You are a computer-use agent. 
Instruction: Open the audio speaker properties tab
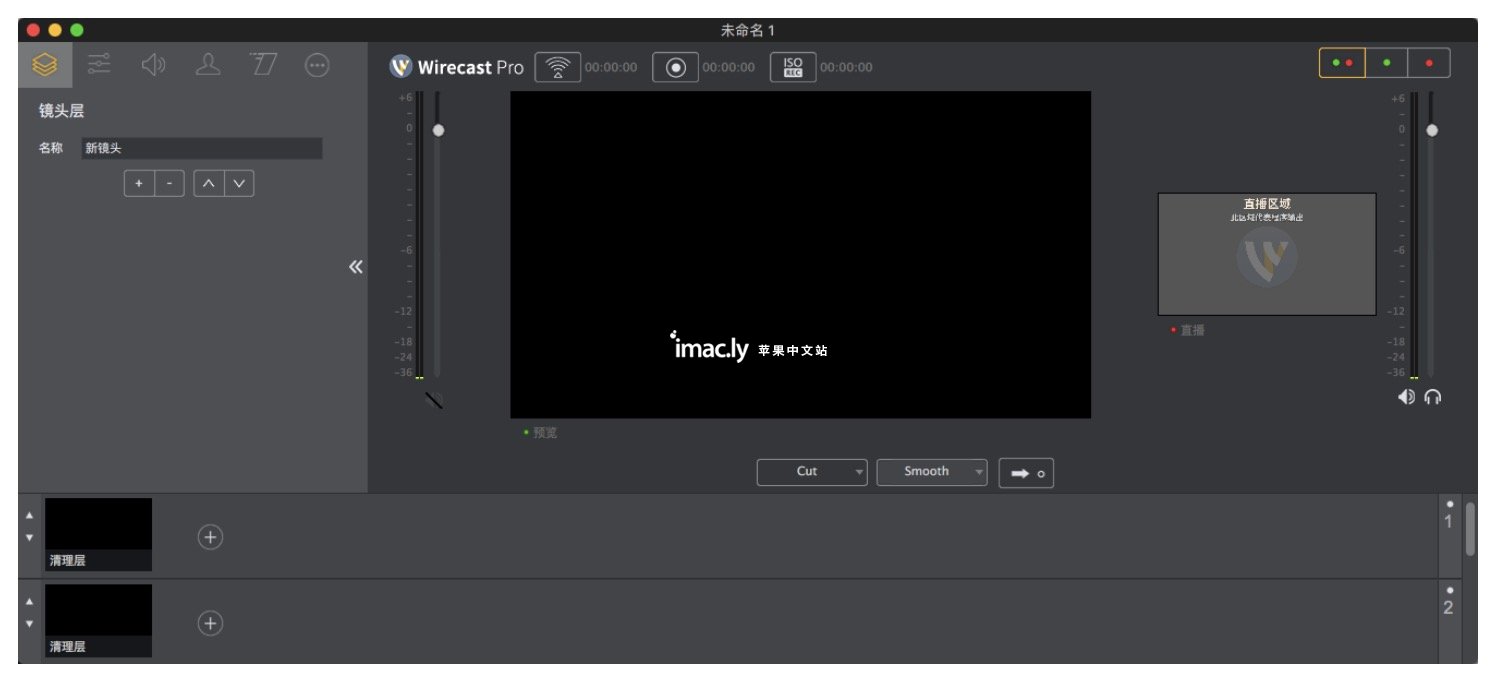tap(153, 66)
